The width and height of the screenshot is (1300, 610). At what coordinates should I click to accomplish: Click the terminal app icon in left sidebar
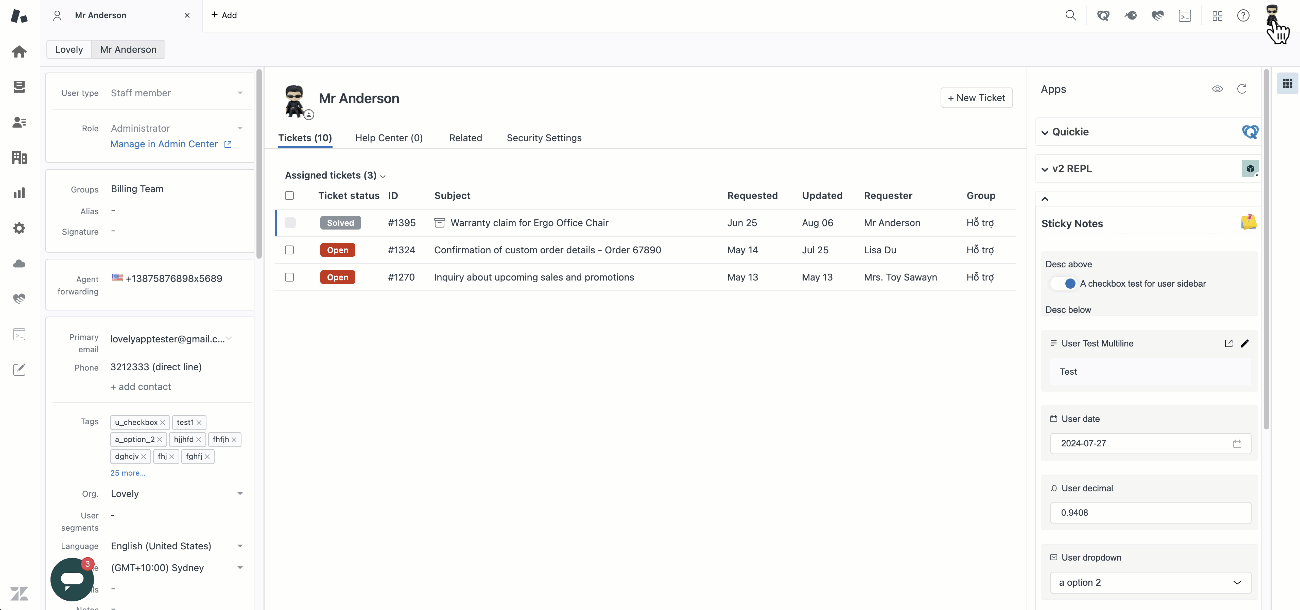[x=19, y=334]
